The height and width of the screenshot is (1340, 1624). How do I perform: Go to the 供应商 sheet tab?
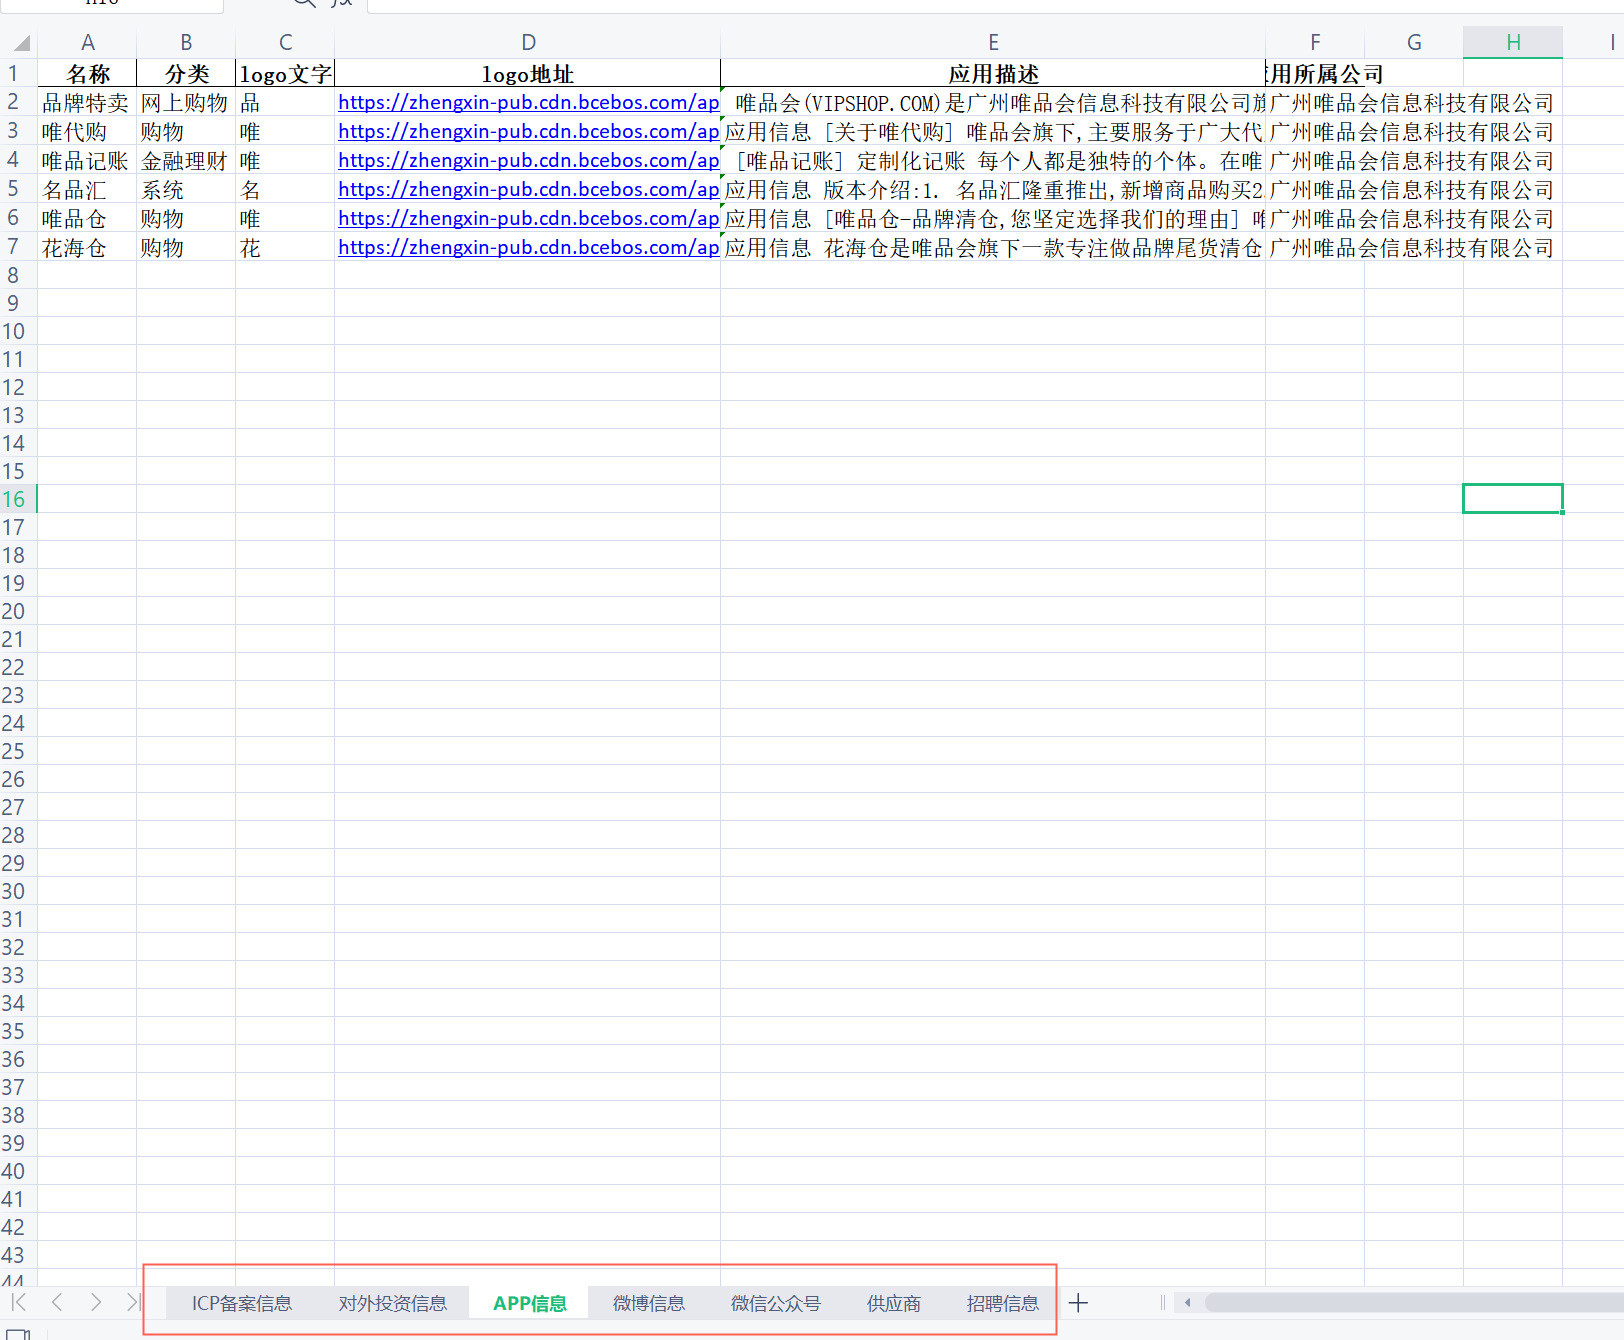893,1303
